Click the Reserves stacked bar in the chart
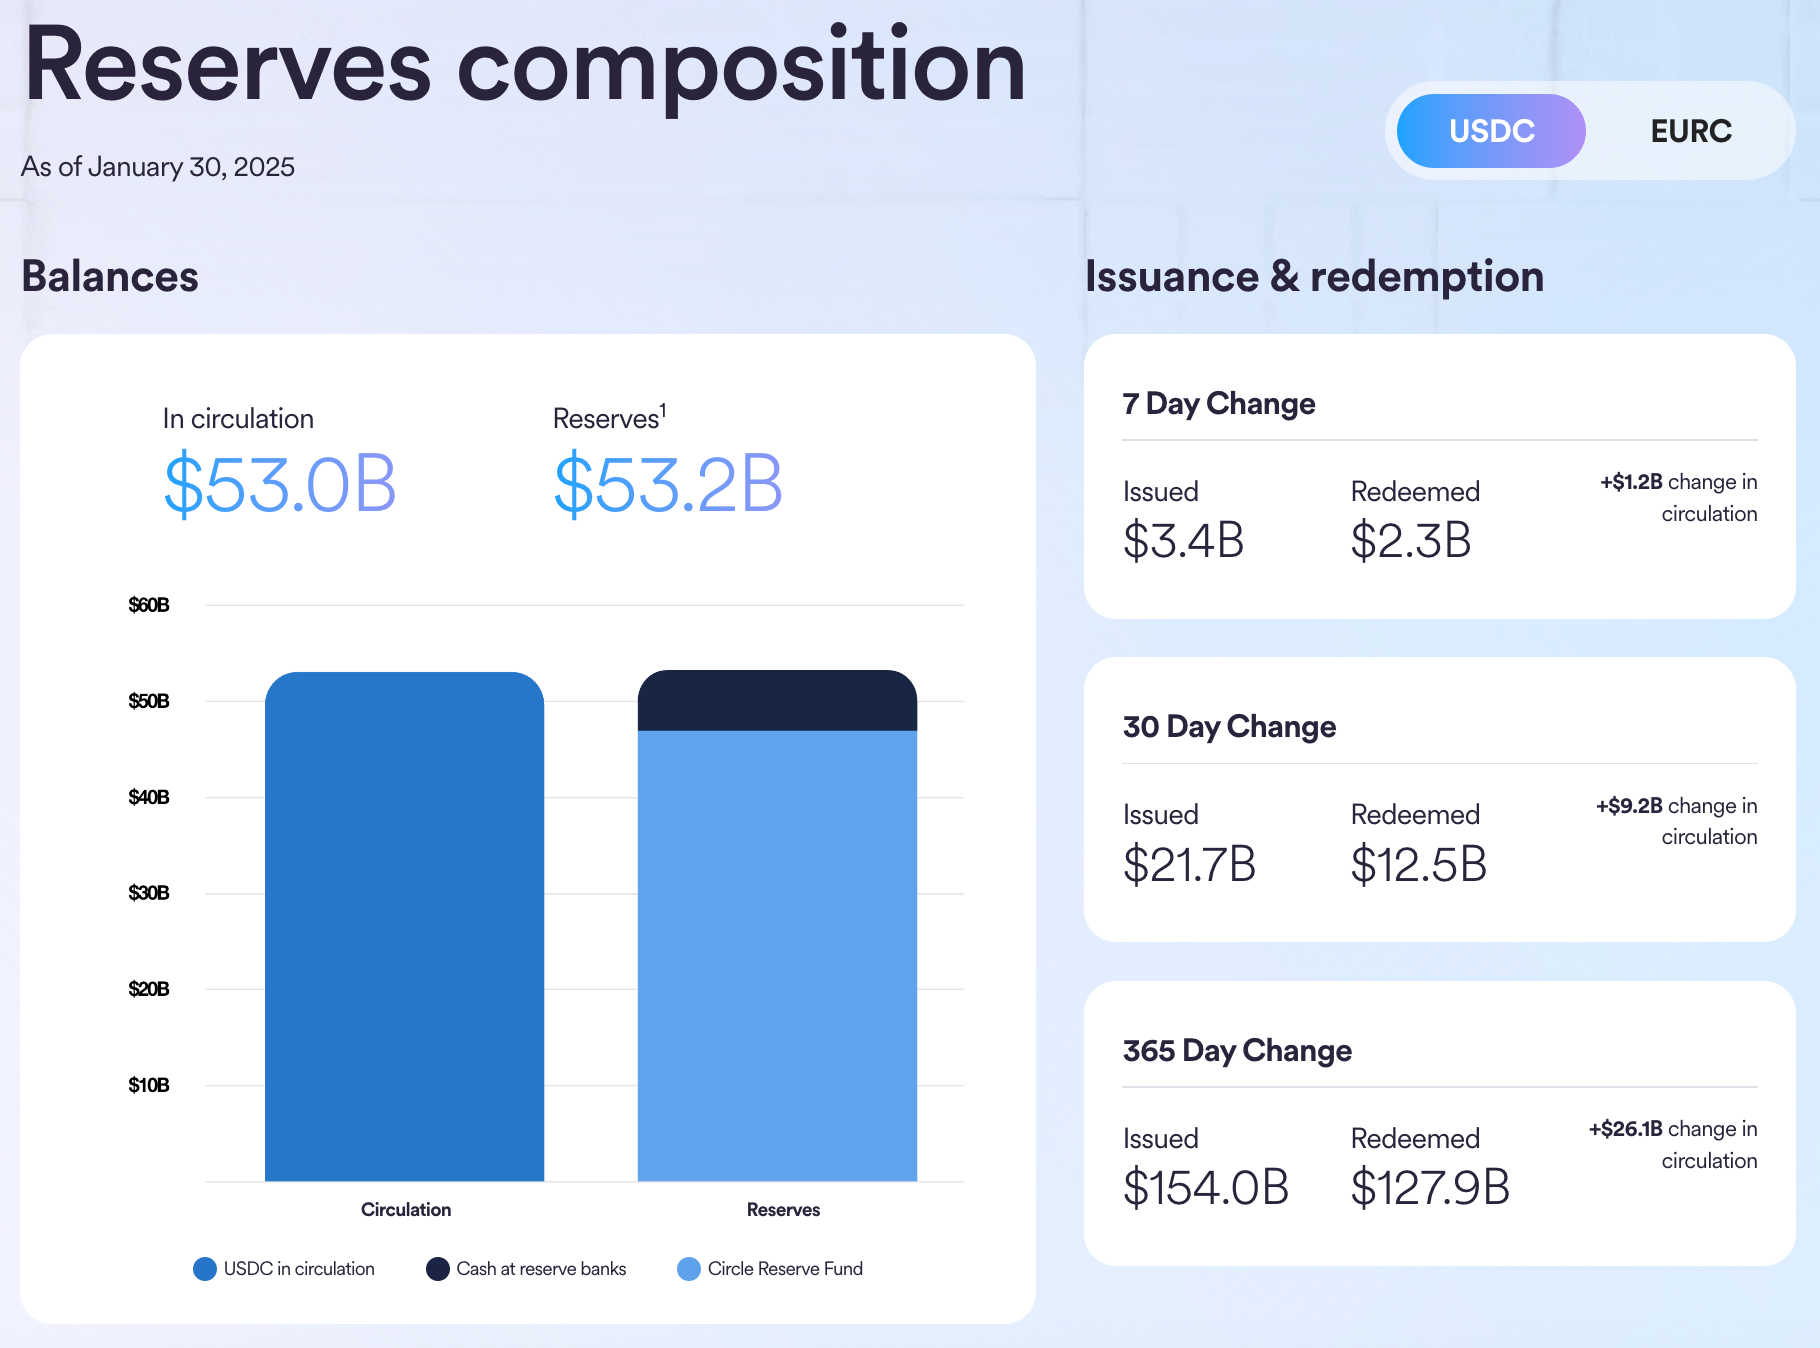 [x=779, y=930]
